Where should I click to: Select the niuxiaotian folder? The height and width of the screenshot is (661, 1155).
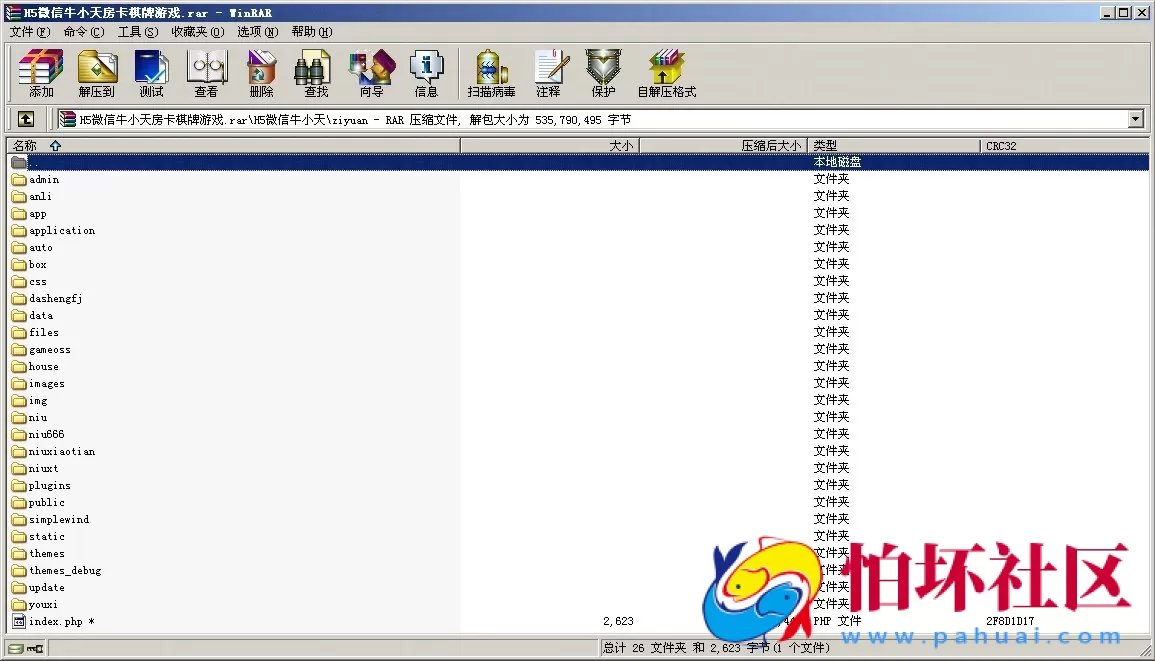[x=62, y=452]
